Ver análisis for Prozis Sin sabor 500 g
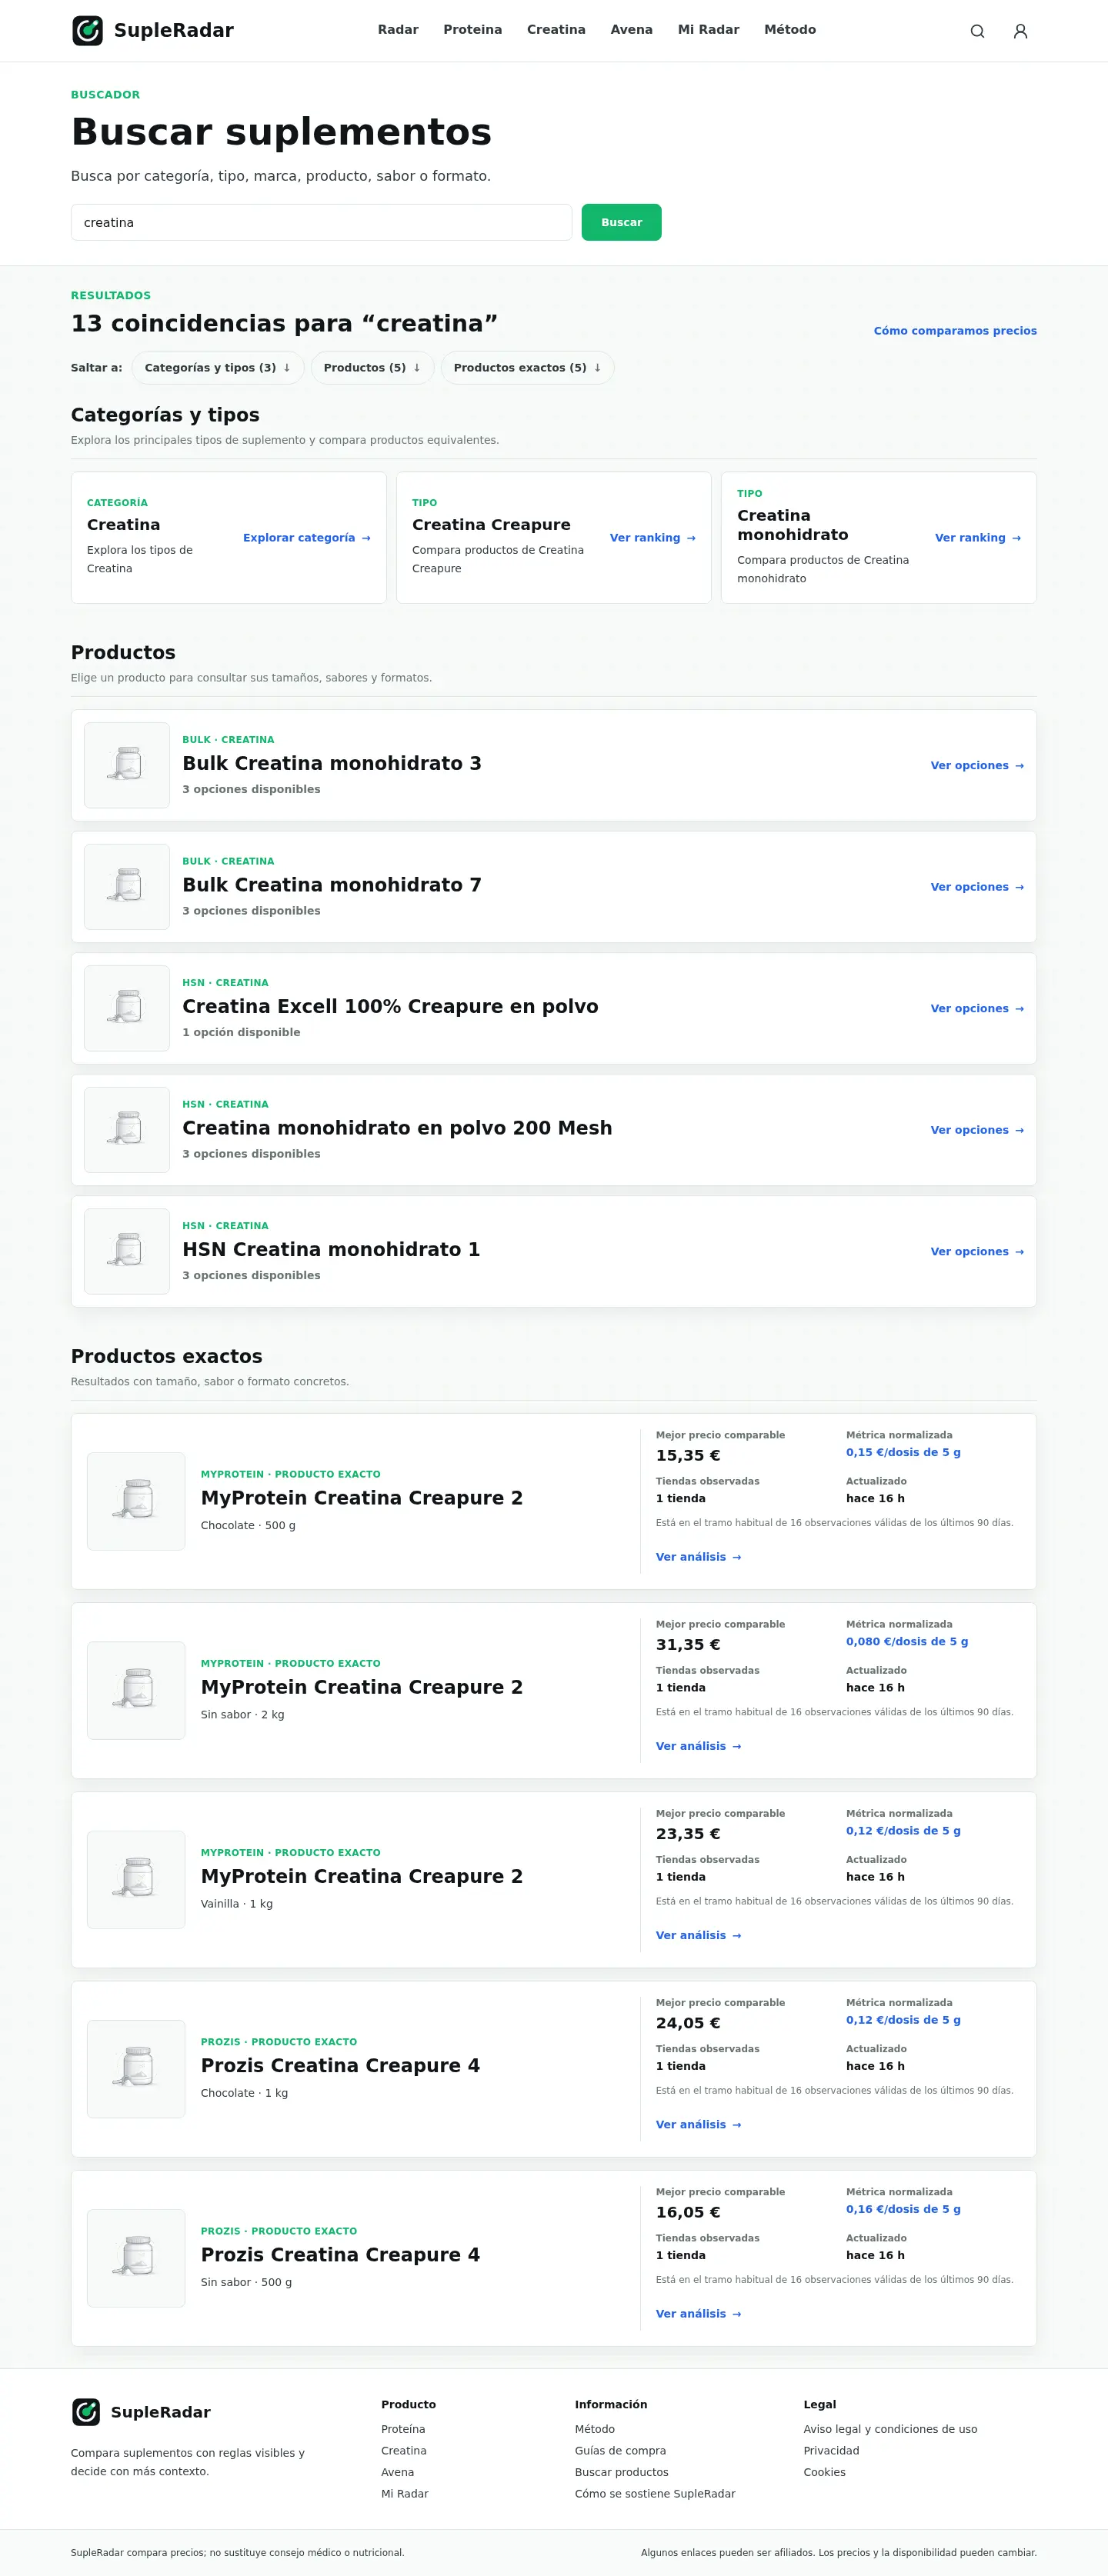The height and width of the screenshot is (2576, 1108). [x=698, y=2314]
